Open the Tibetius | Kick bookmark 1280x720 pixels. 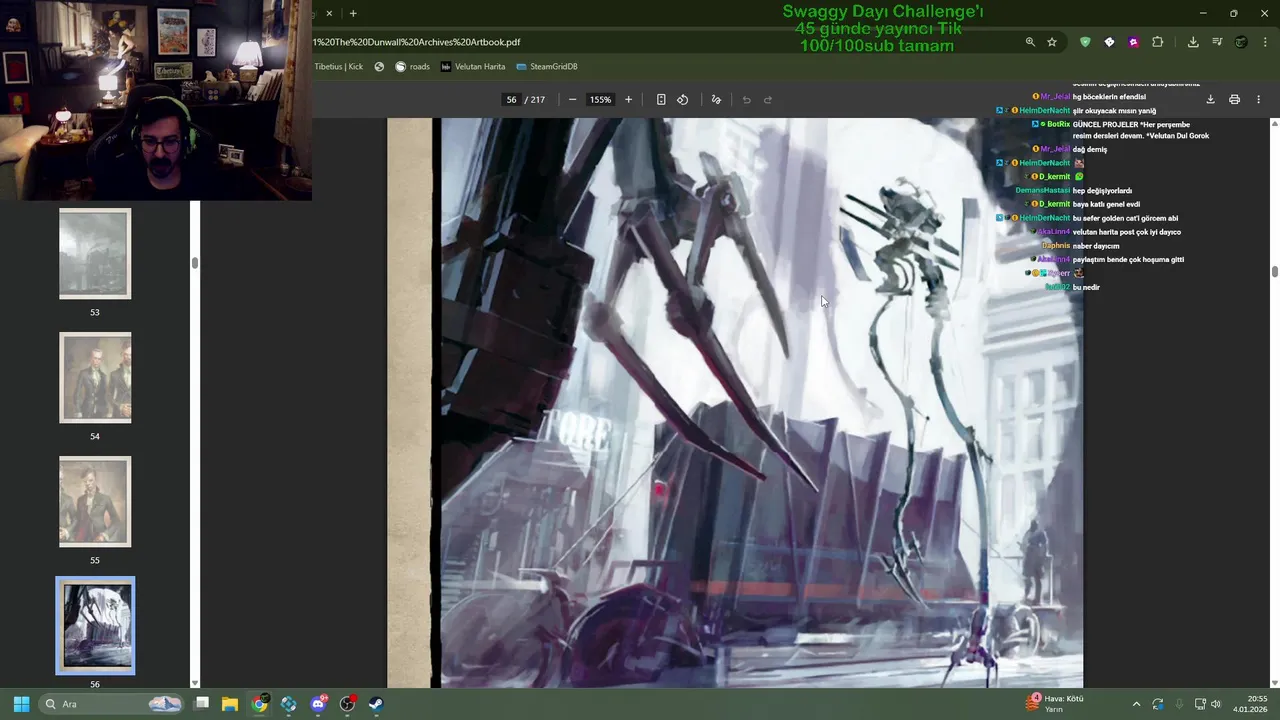[339, 66]
